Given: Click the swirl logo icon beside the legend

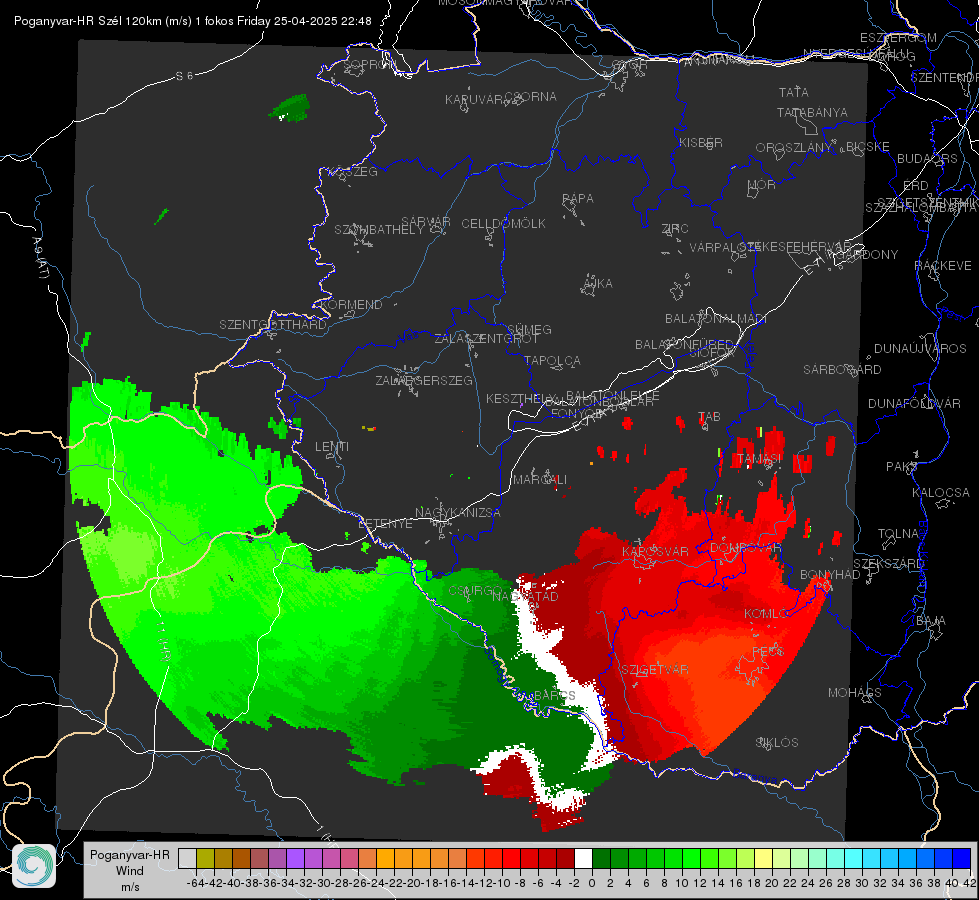Looking at the screenshot, I should (34, 866).
